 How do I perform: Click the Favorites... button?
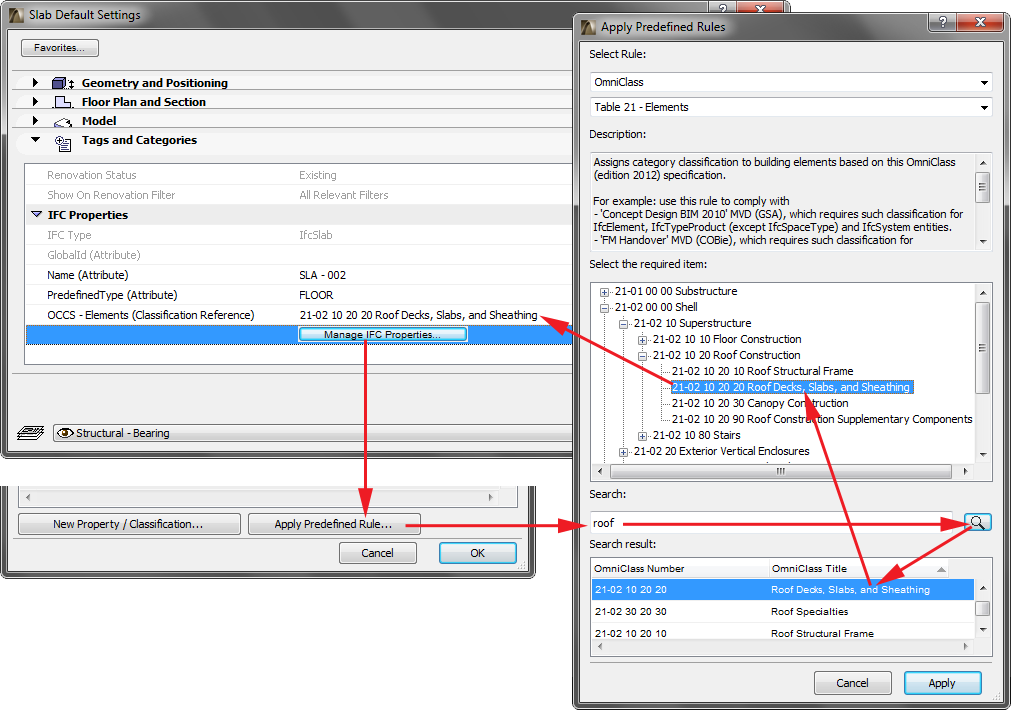60,48
